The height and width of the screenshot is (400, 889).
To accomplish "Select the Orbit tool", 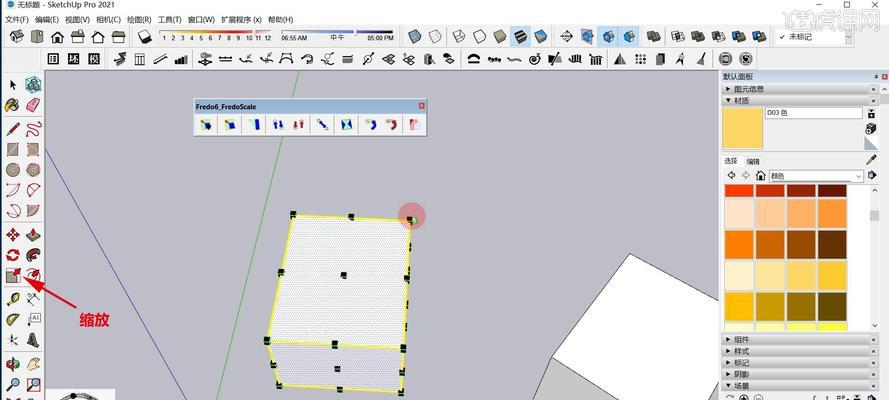I will click(13, 364).
